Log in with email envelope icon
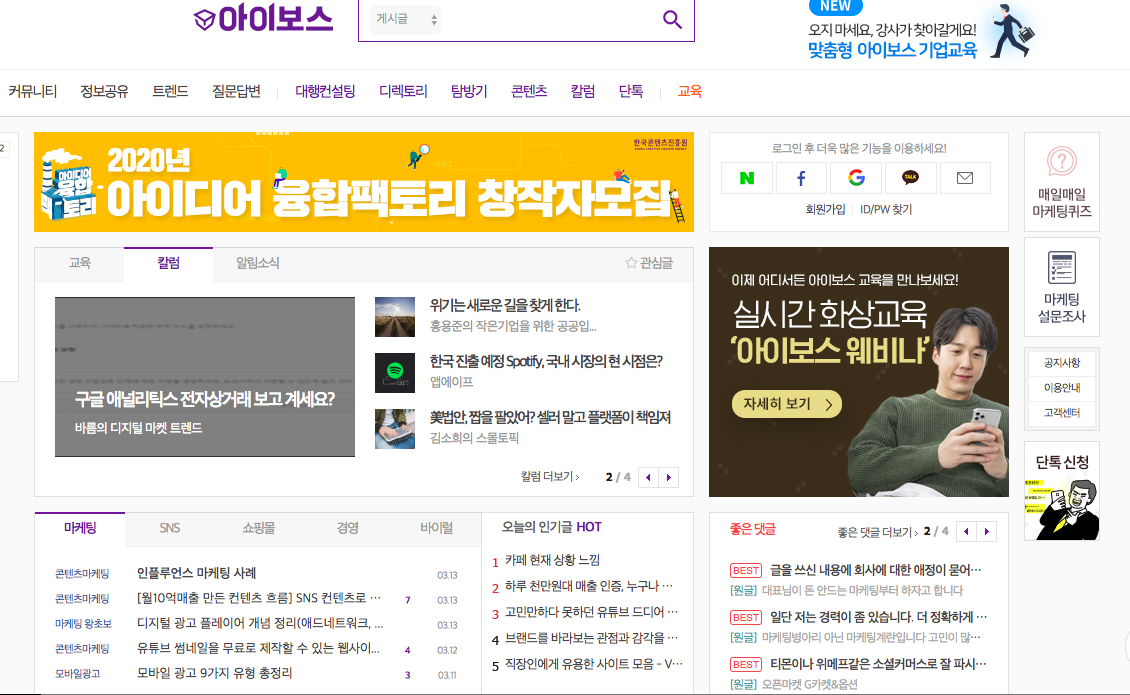Image resolution: width=1130 pixels, height=695 pixels. (965, 178)
